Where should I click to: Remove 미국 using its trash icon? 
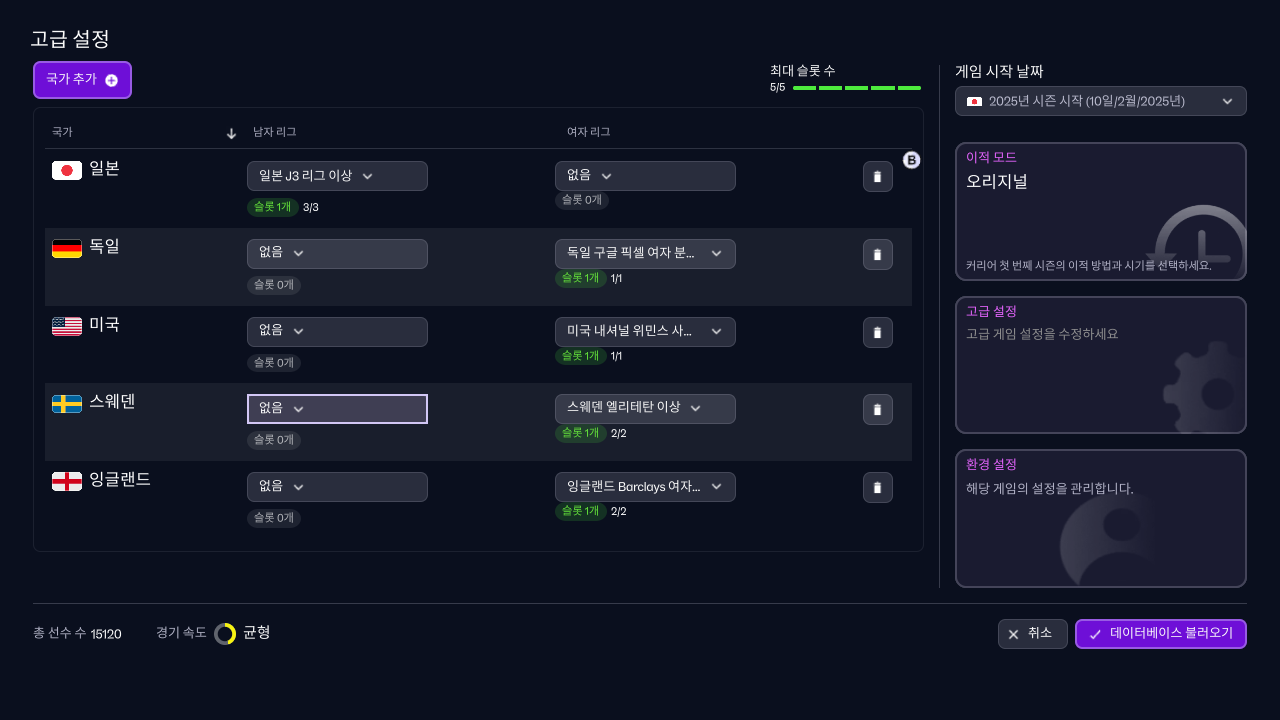coord(877,332)
